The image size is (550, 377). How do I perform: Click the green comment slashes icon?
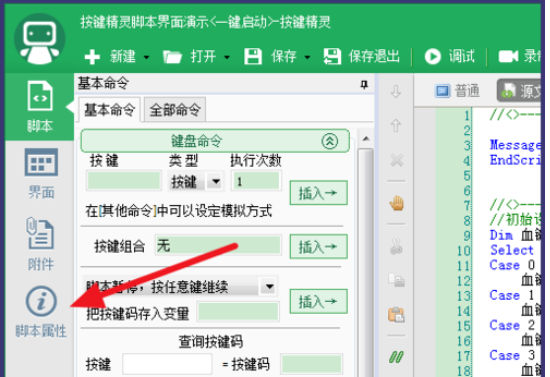click(x=396, y=357)
